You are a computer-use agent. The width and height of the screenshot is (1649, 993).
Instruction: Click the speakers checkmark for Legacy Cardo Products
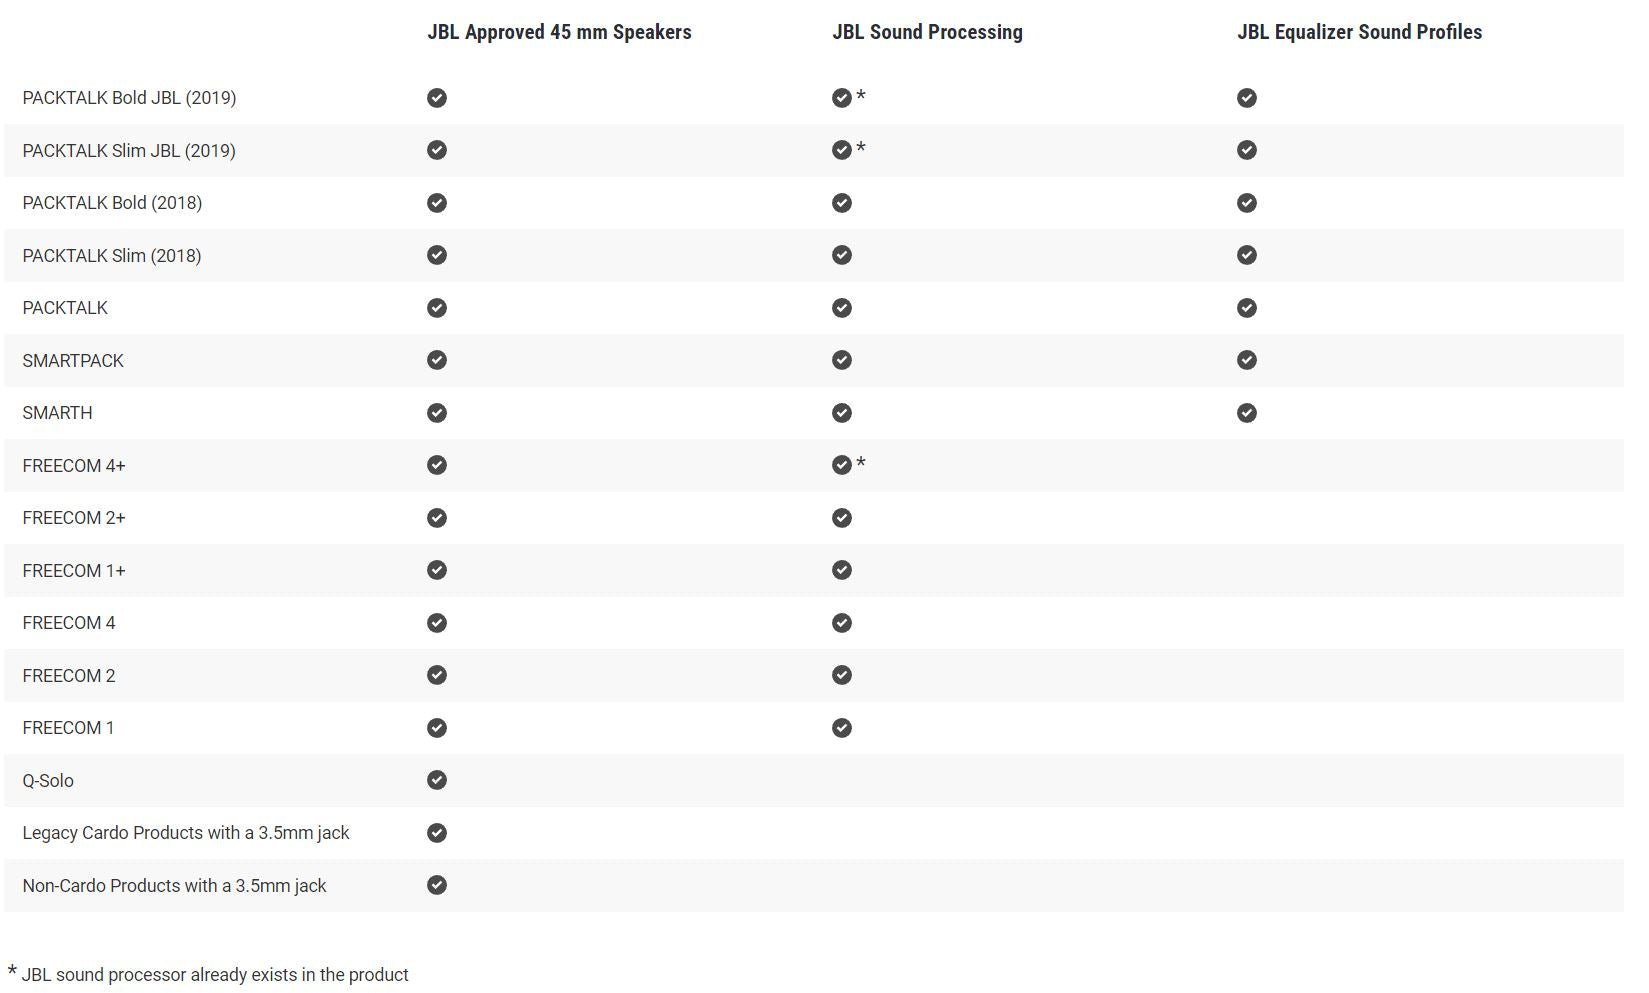(437, 833)
